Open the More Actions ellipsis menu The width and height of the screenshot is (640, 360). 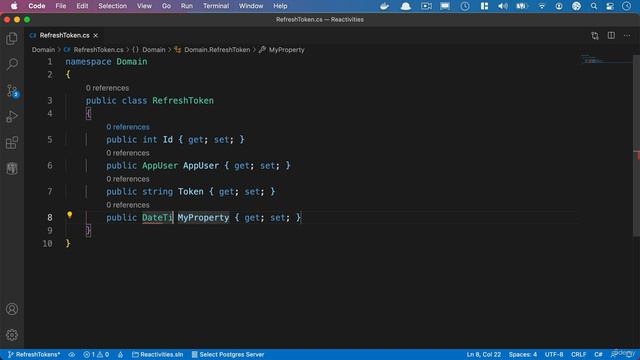(627, 36)
